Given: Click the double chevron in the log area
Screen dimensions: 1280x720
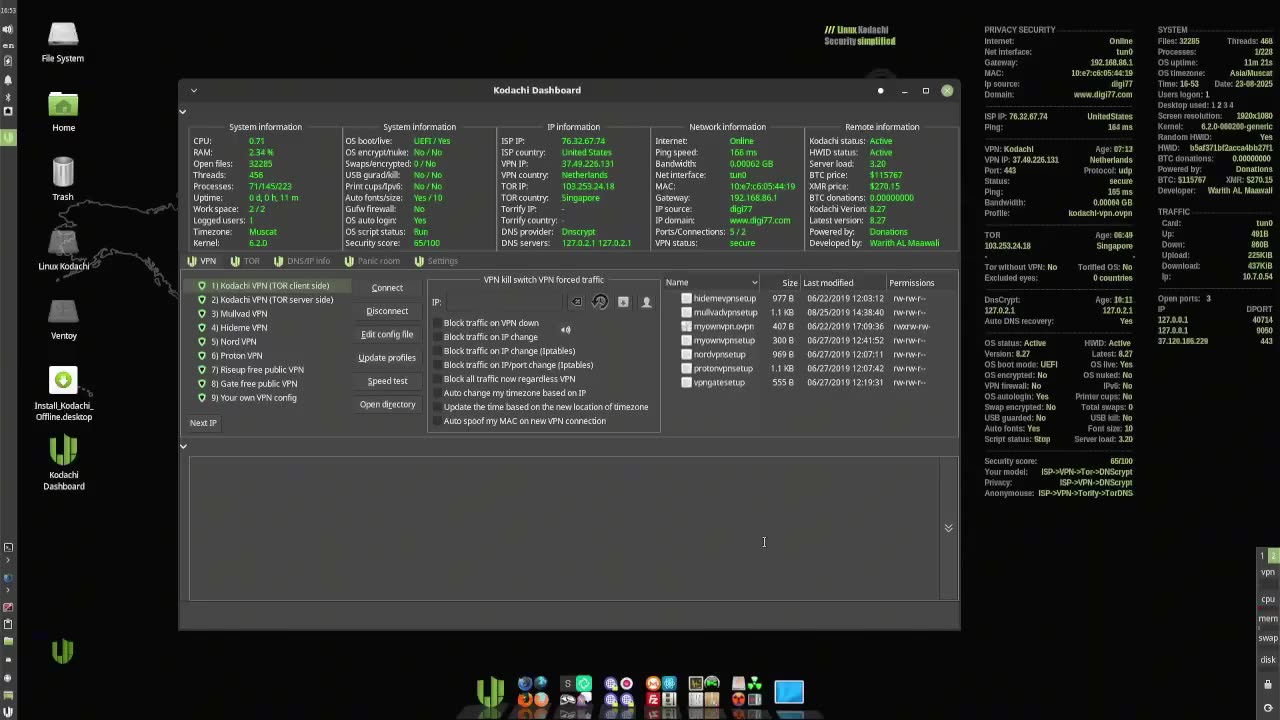Looking at the screenshot, I should [948, 528].
